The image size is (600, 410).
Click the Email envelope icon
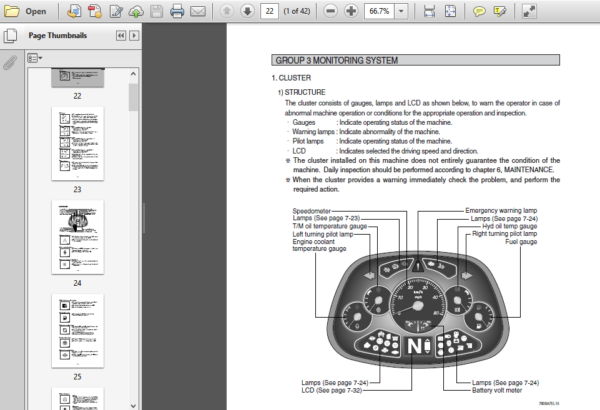click(x=198, y=11)
